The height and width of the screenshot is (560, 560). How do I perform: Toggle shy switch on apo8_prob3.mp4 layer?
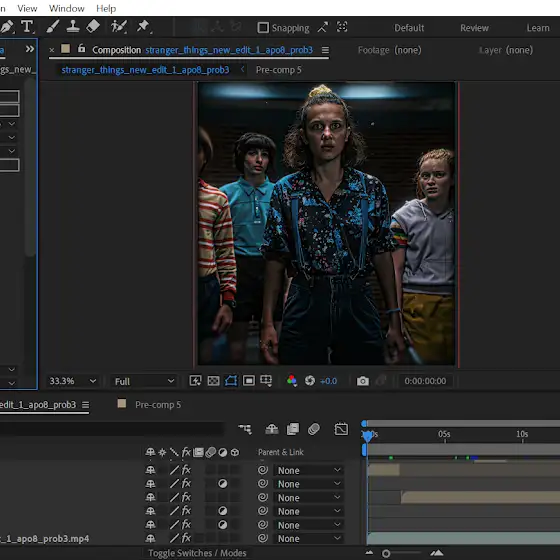point(150,538)
